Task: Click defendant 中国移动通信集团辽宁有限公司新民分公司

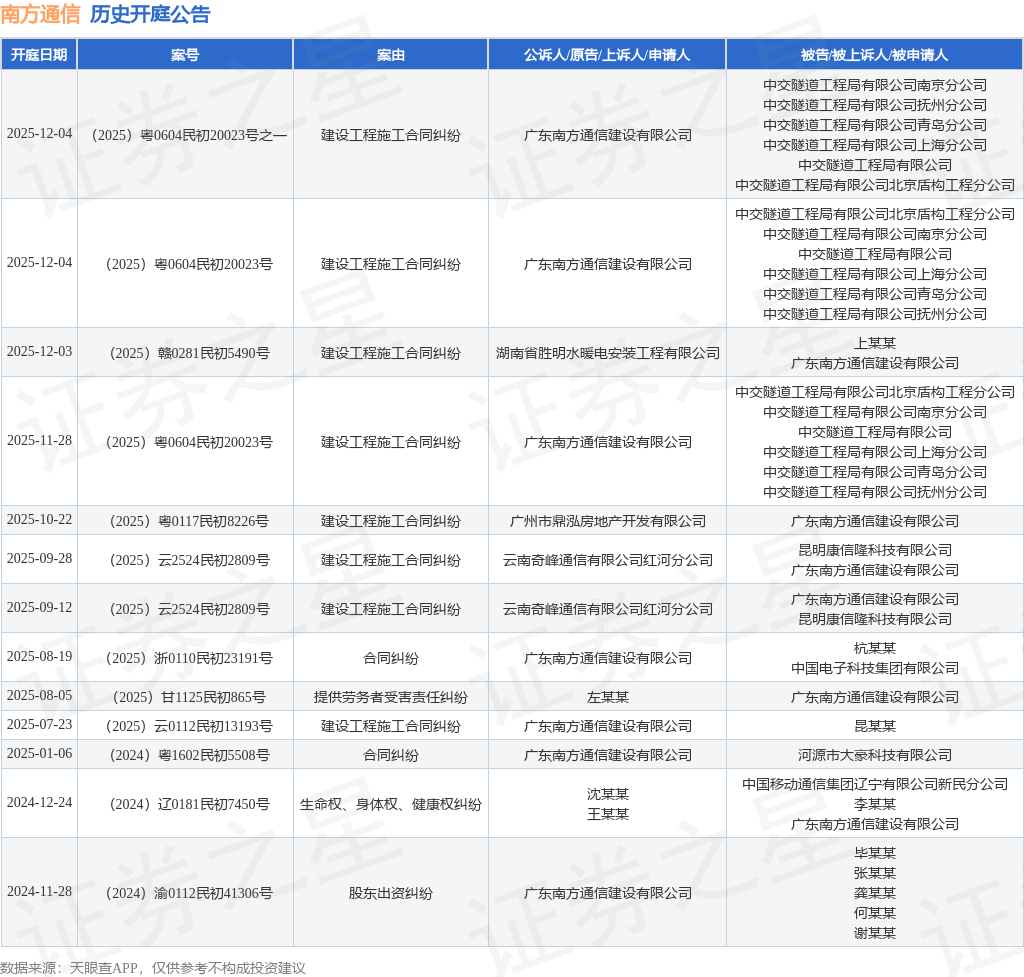Action: (x=874, y=784)
